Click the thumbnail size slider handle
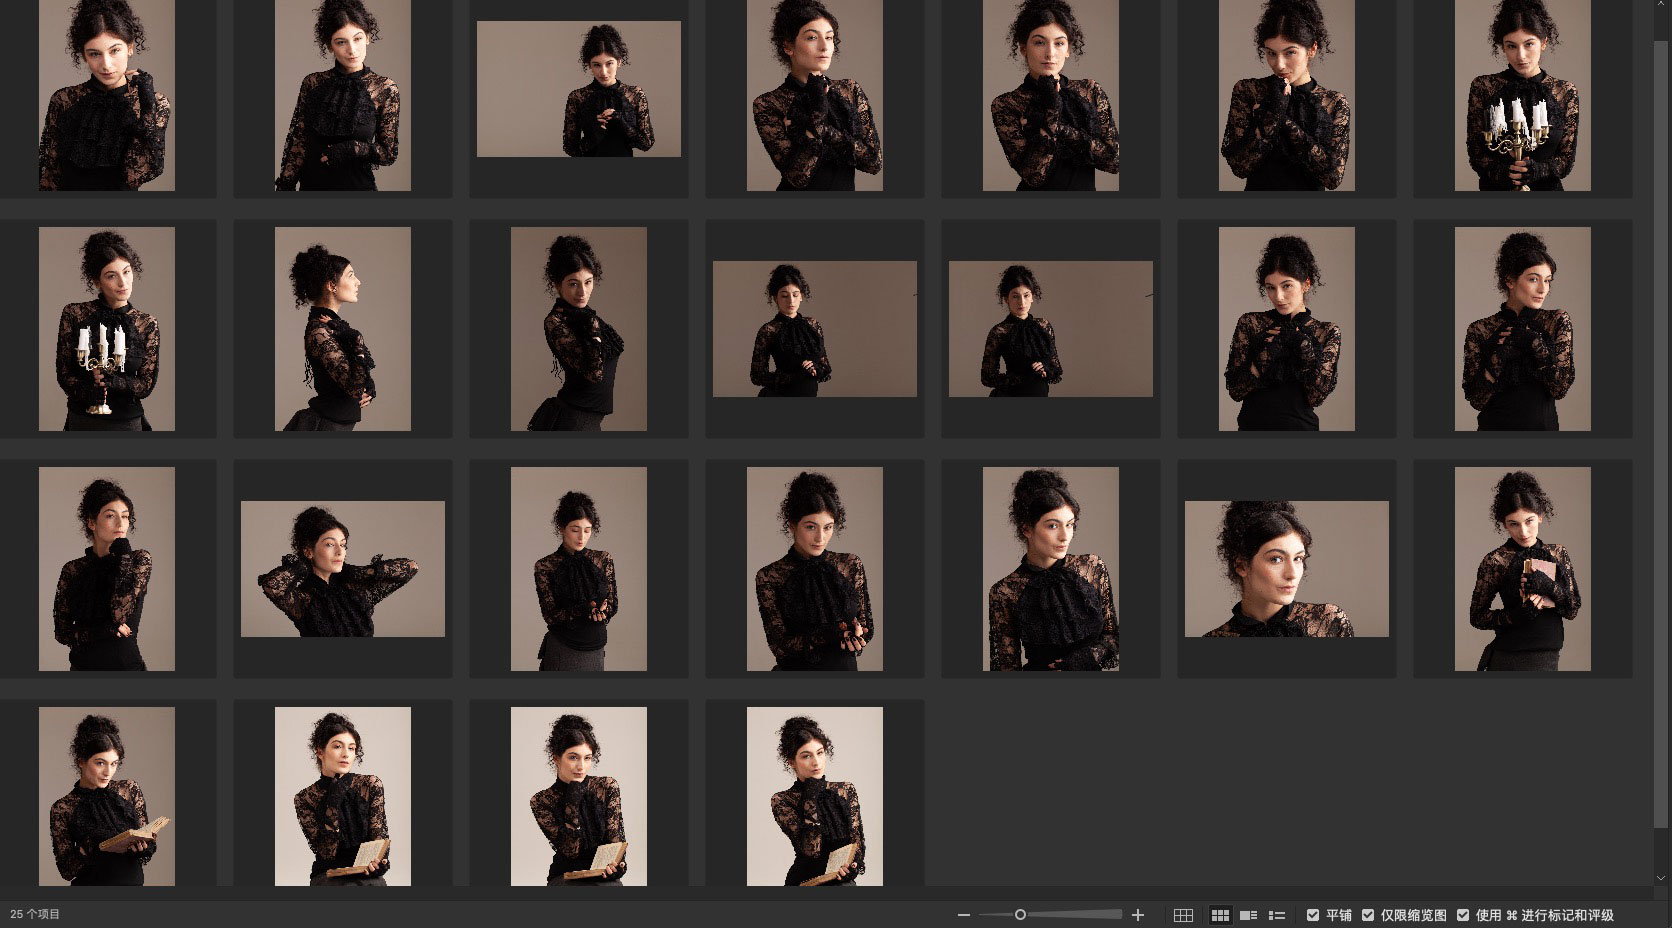 coord(1020,915)
